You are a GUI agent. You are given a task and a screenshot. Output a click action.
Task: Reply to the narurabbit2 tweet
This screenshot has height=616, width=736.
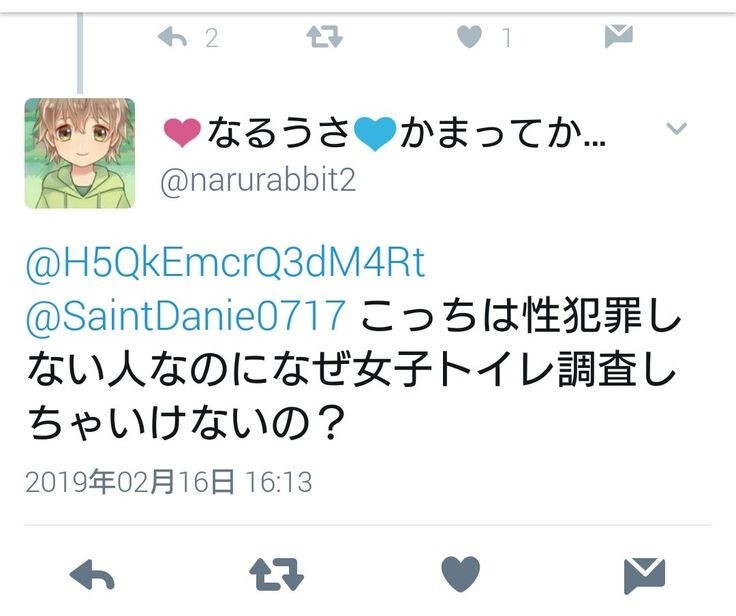92,574
